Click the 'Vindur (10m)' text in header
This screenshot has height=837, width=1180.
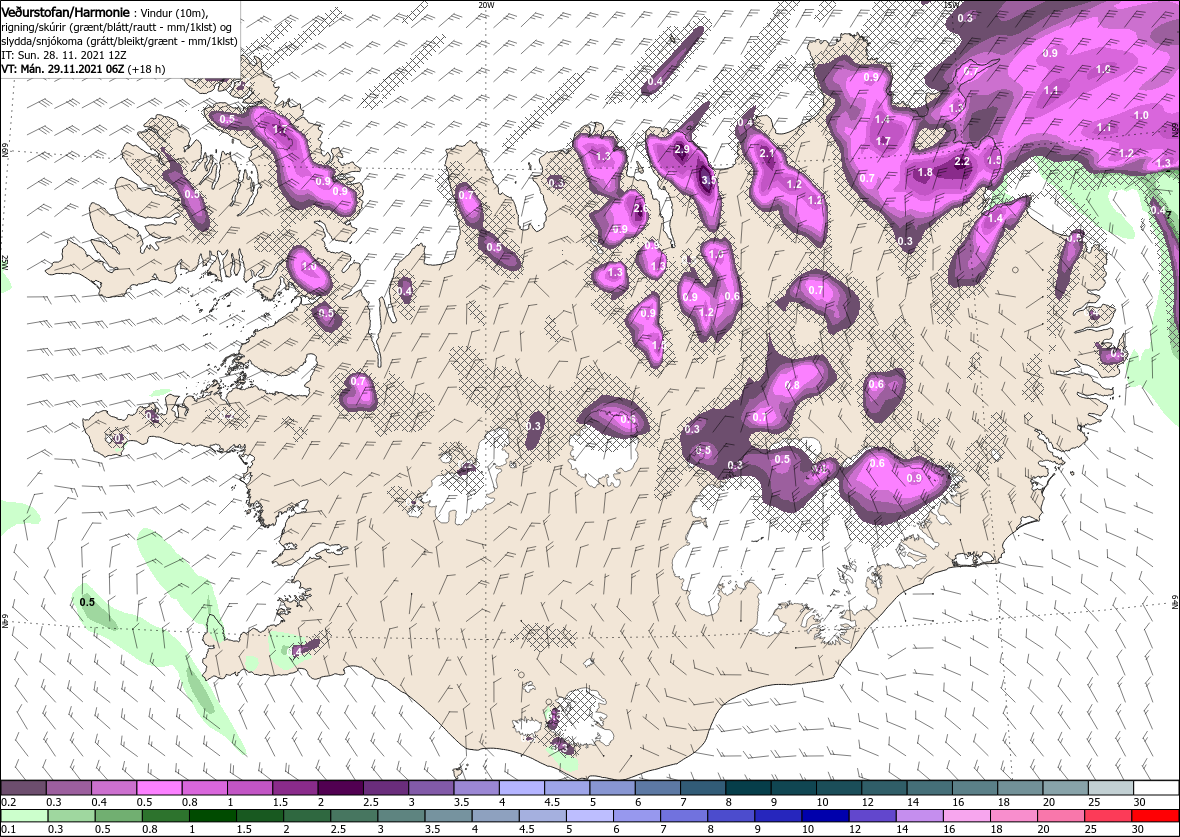coord(172,12)
